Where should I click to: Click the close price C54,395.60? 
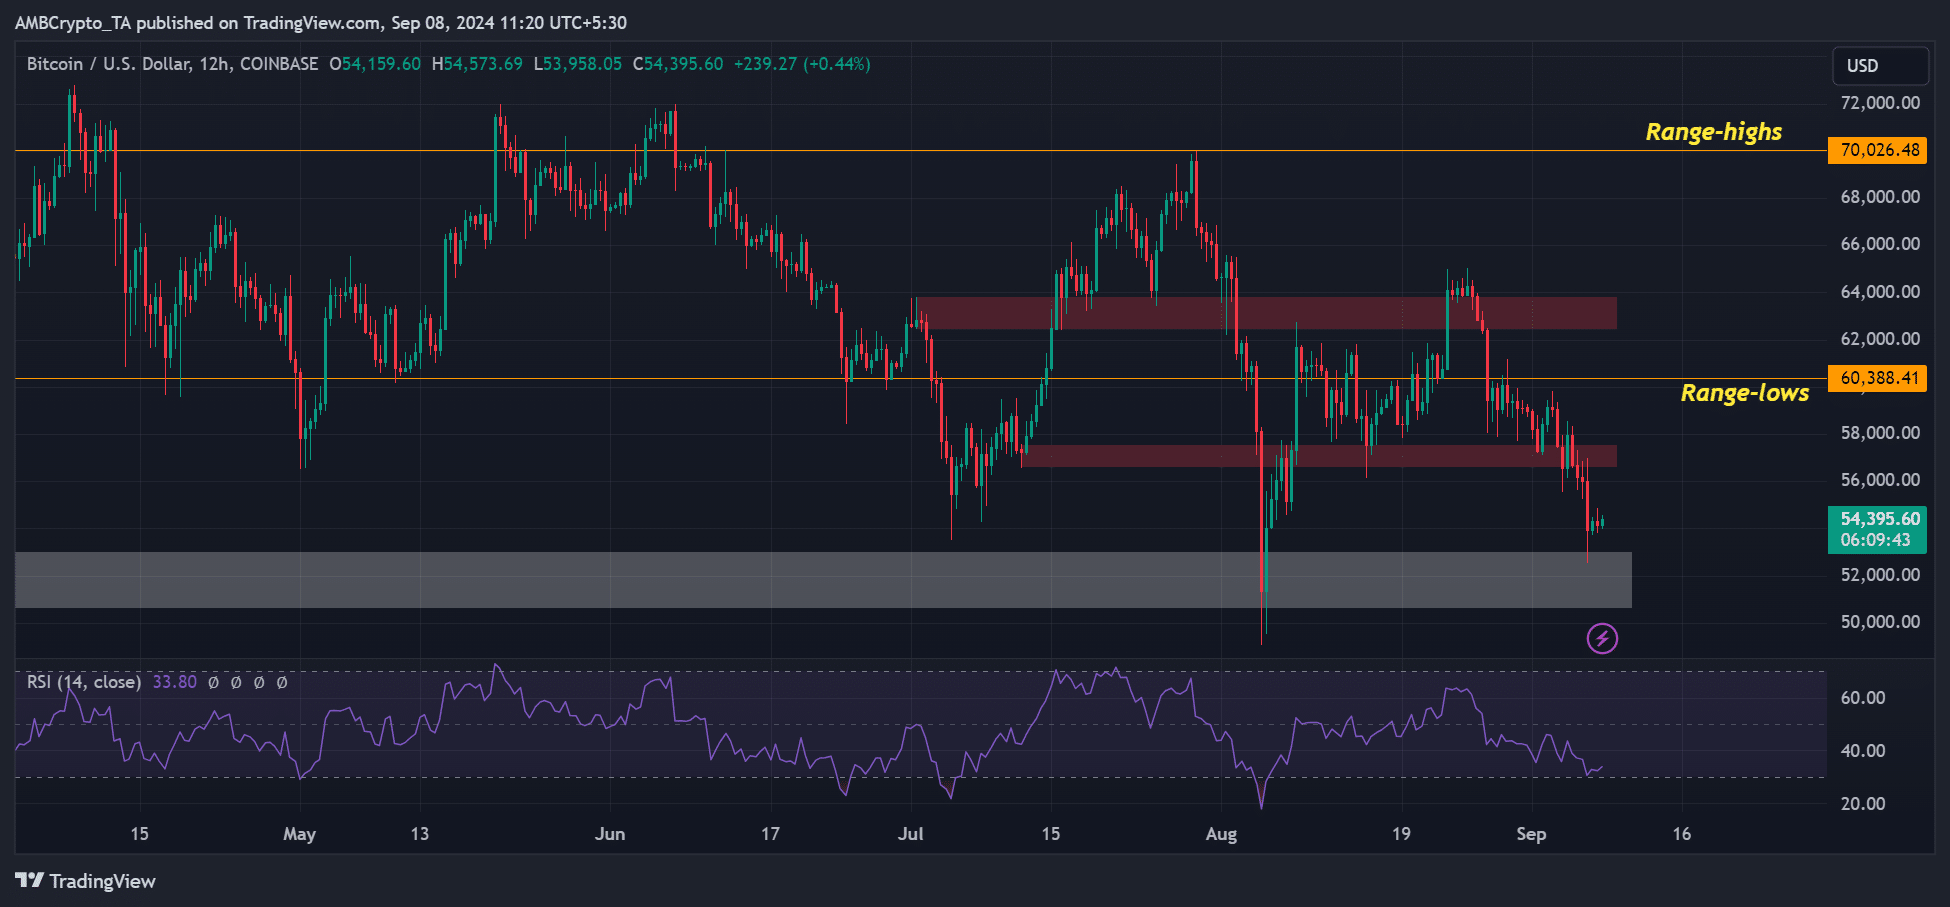tap(678, 64)
